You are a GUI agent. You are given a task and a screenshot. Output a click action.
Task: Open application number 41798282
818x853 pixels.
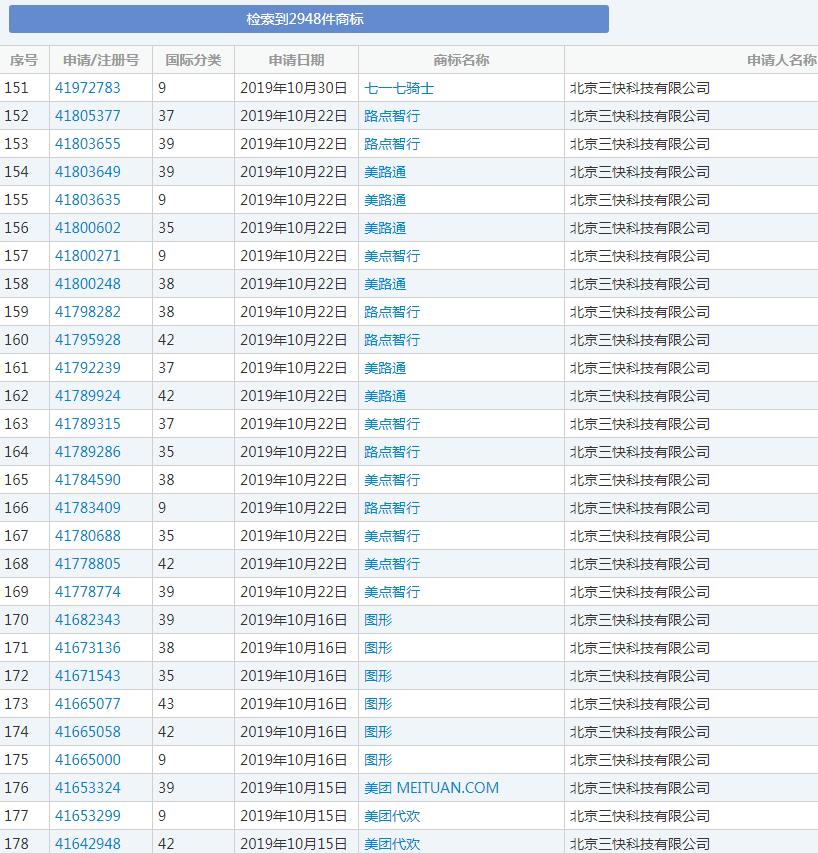pos(88,312)
